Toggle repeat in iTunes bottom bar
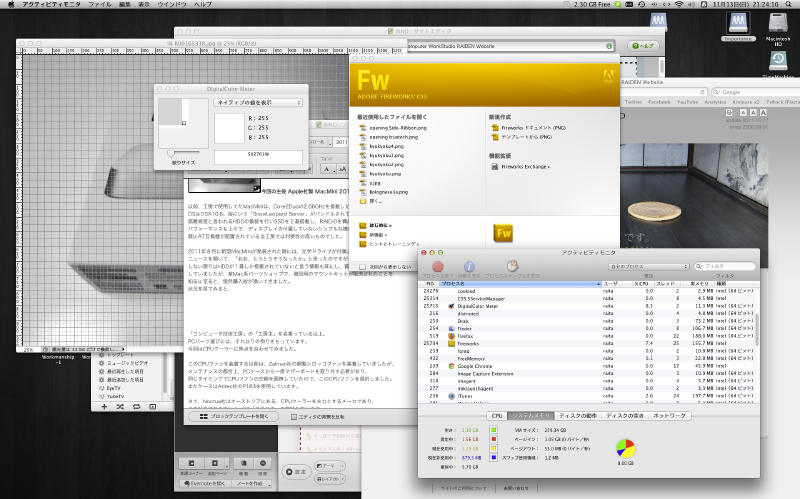This screenshot has width=800, height=499. coord(136,407)
